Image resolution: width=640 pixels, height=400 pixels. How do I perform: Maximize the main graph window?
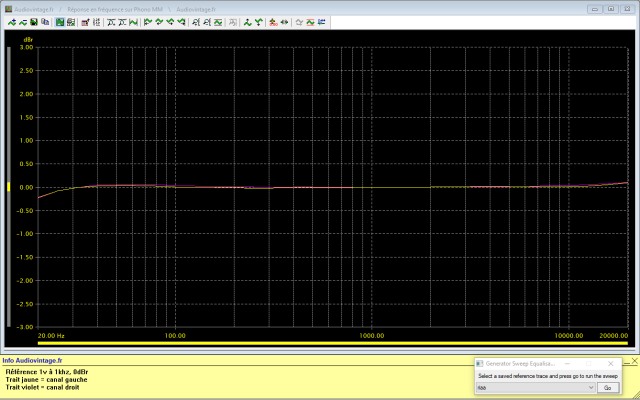(x=611, y=9)
